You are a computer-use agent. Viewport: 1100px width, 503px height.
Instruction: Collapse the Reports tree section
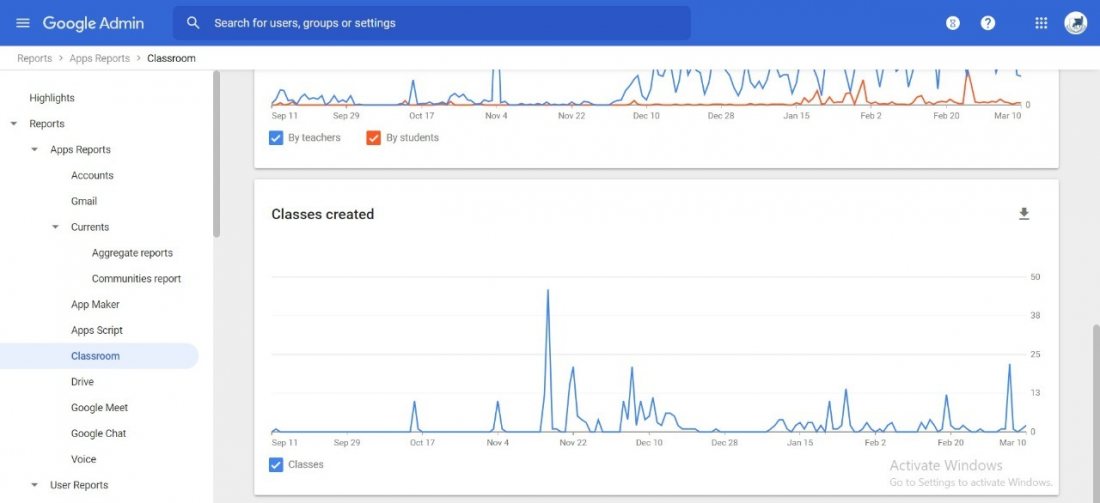tap(14, 124)
